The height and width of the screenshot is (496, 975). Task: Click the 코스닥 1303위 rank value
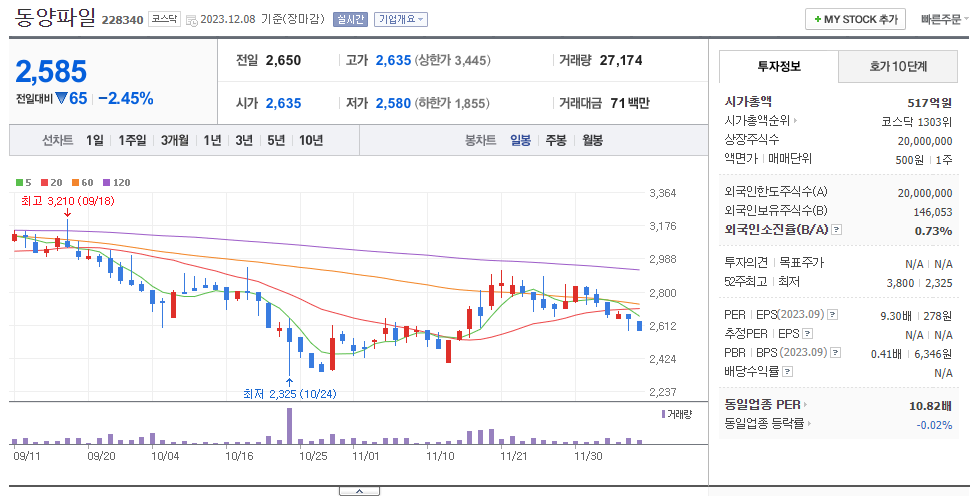[x=917, y=121]
